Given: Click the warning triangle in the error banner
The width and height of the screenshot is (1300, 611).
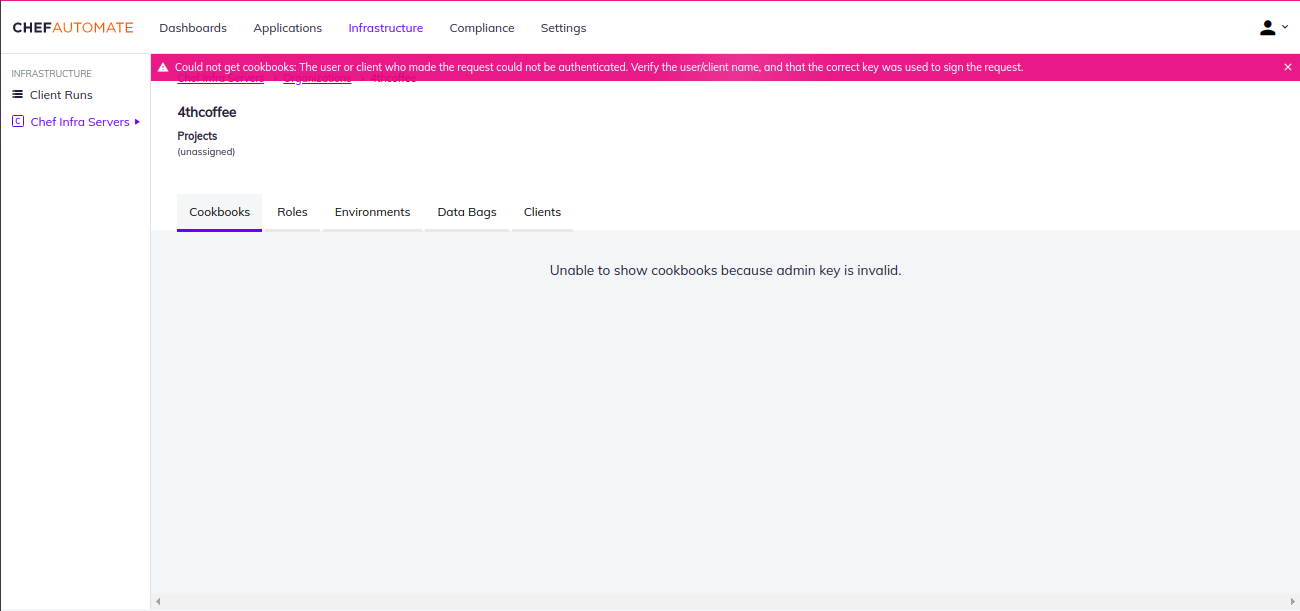Looking at the screenshot, I should pos(163,66).
